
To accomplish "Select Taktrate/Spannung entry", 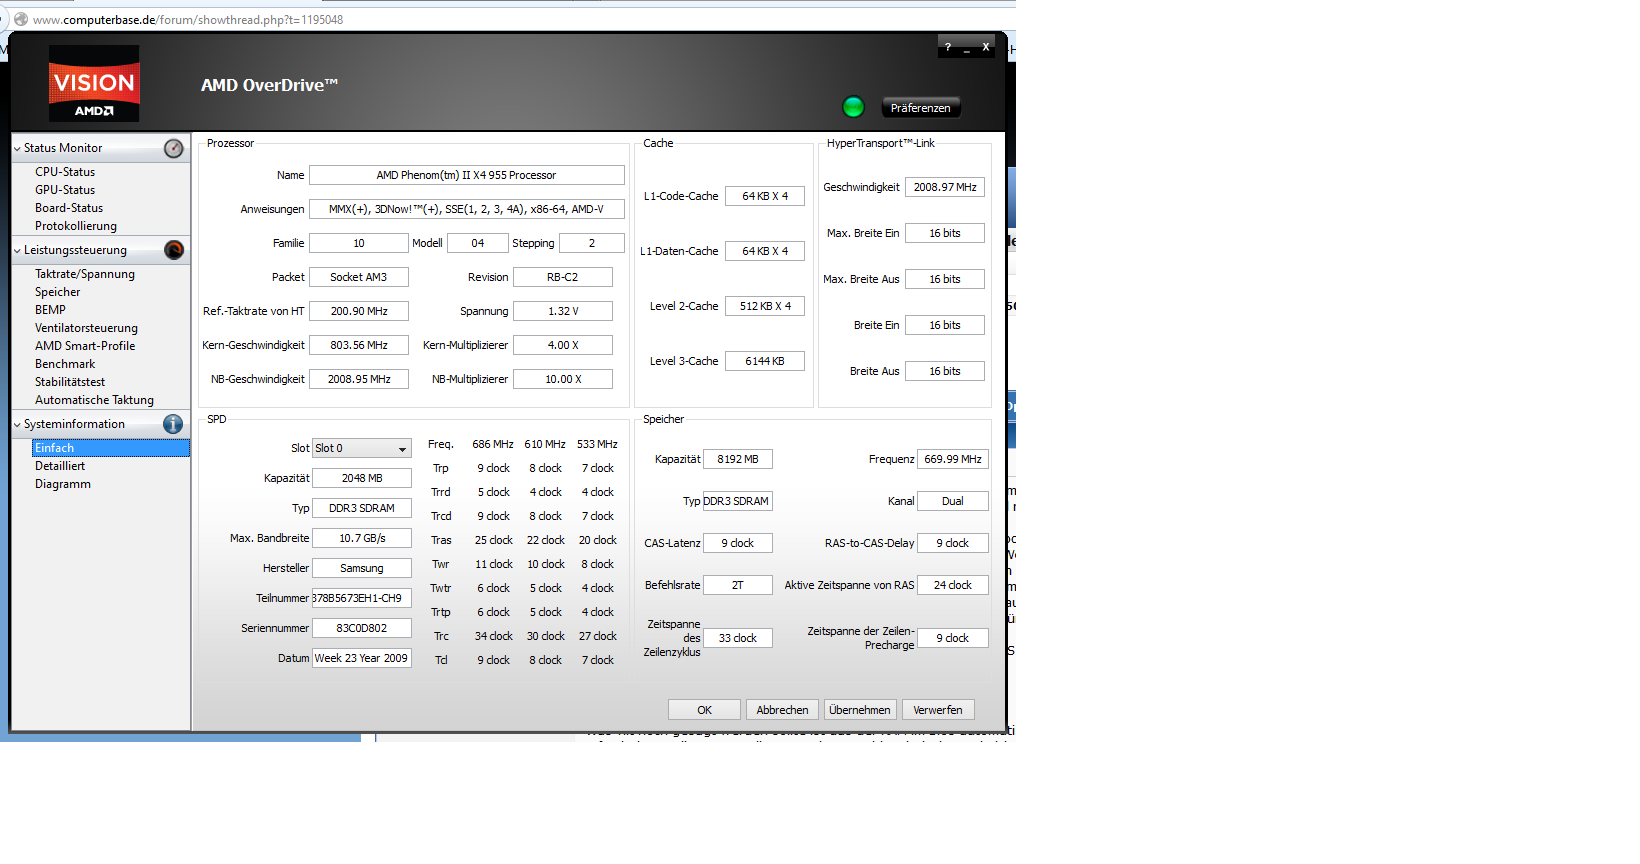I will [x=85, y=274].
